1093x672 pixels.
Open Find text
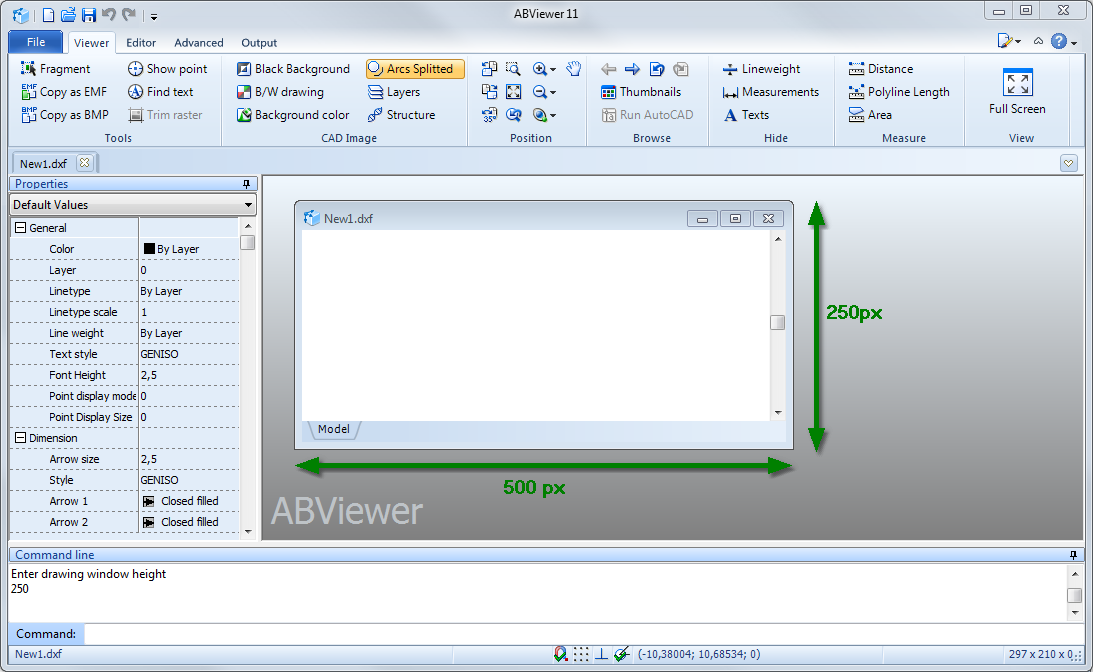coord(160,91)
